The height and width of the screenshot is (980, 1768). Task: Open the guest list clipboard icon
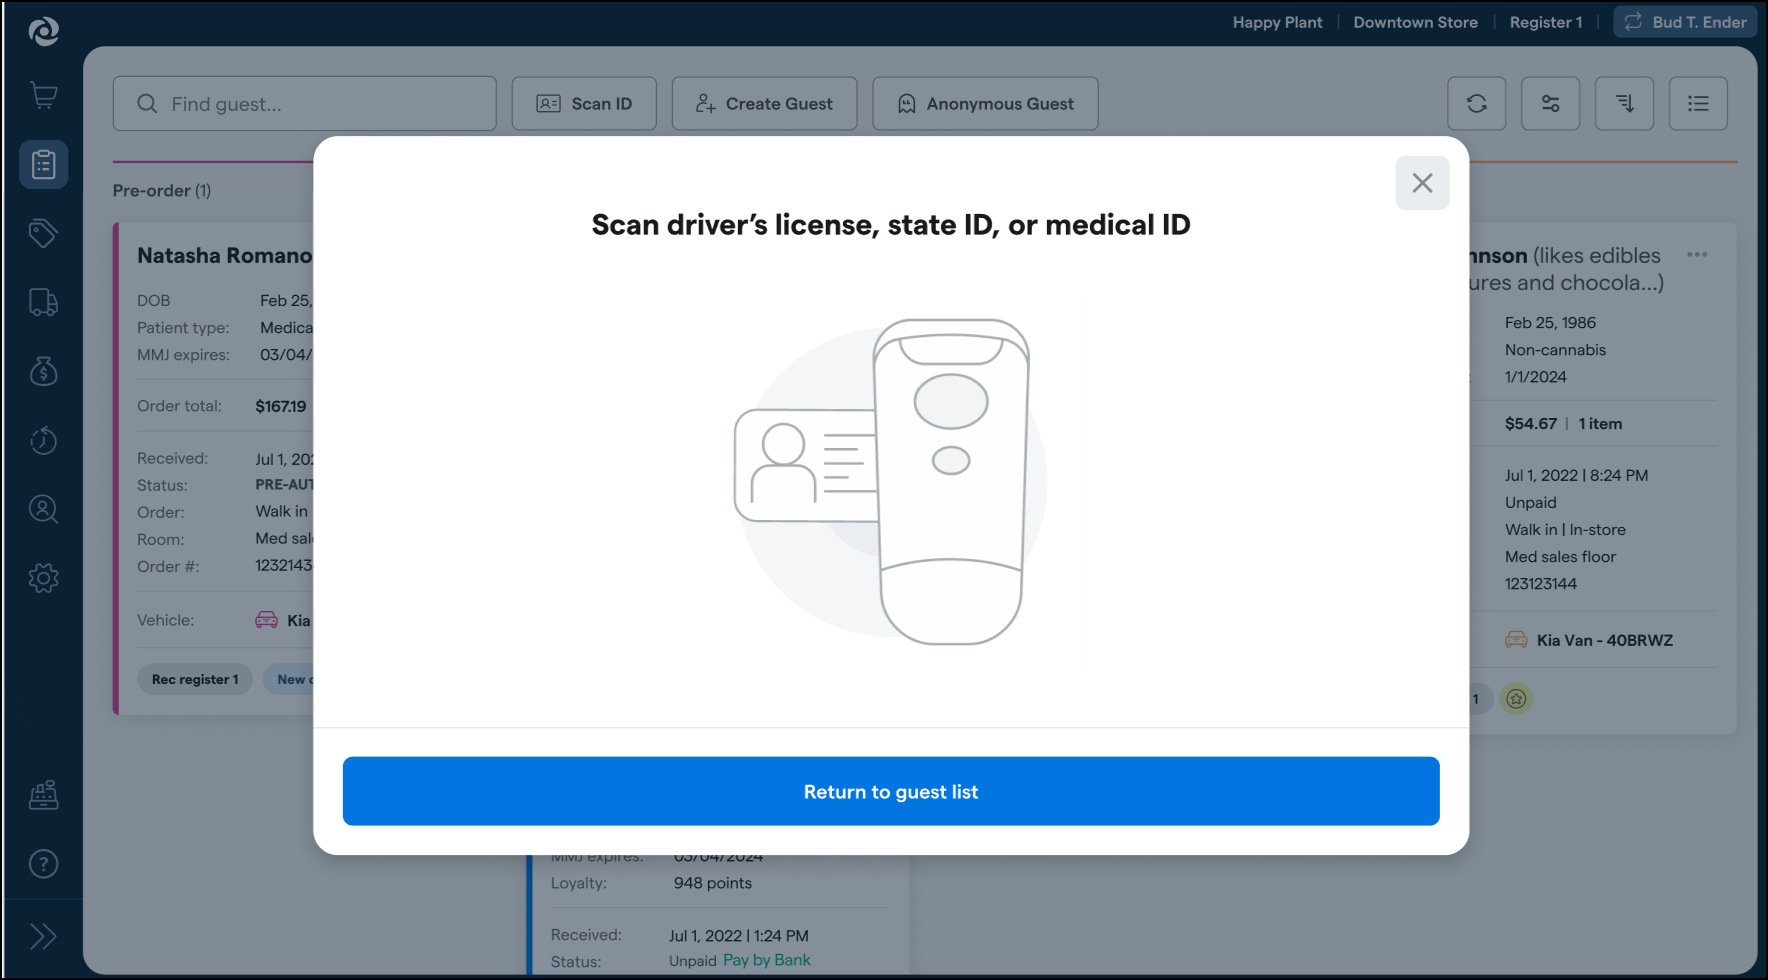pyautogui.click(x=44, y=164)
